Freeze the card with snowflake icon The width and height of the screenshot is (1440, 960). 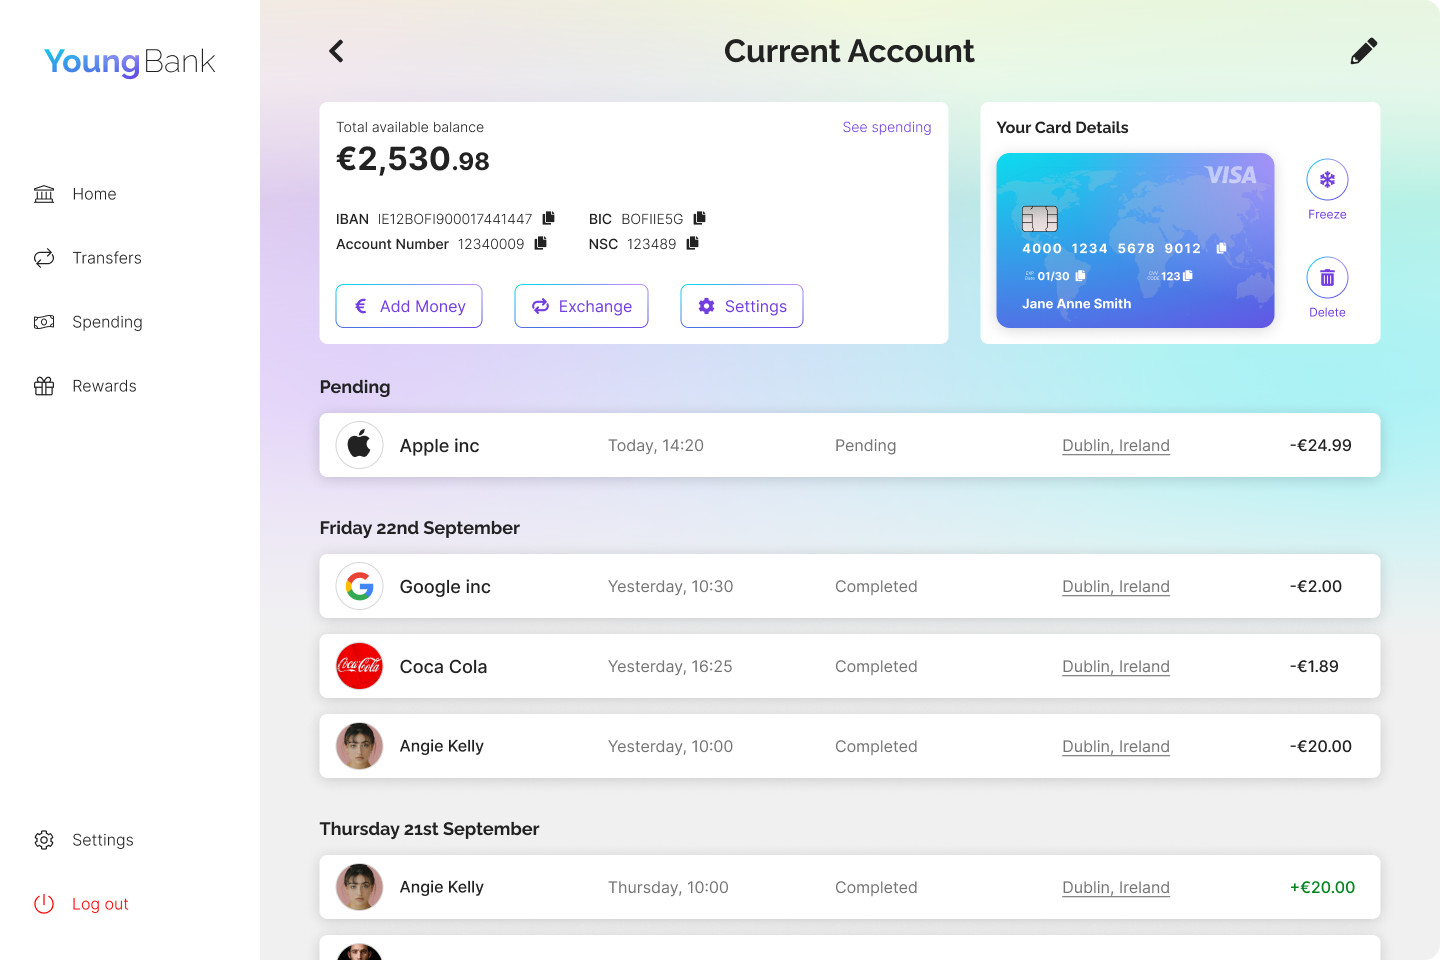[x=1327, y=180]
